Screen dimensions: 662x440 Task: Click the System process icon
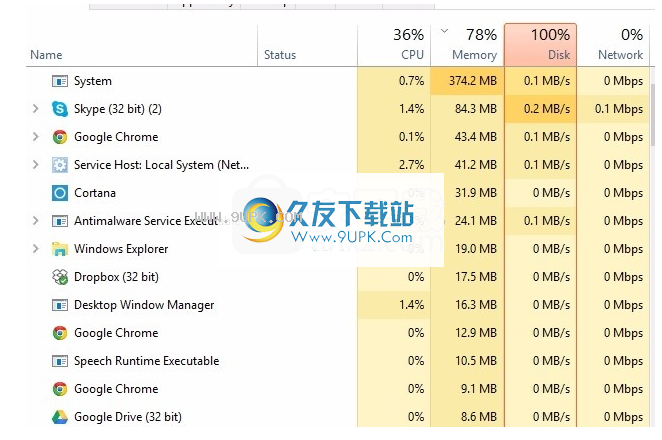[x=59, y=81]
